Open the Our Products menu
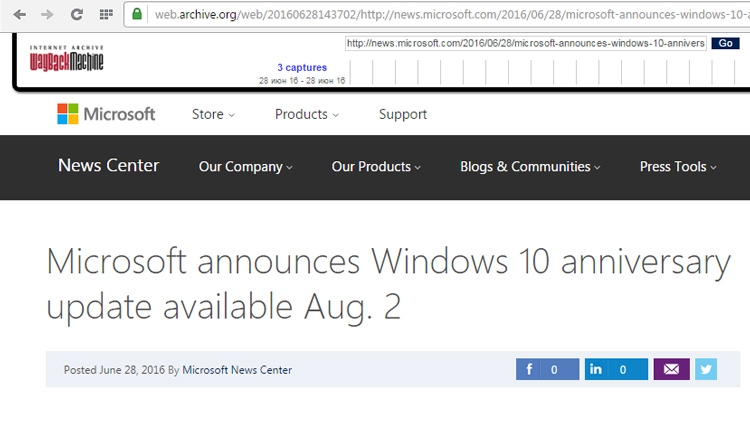Image resolution: width=750 pixels, height=432 pixels. tap(376, 167)
